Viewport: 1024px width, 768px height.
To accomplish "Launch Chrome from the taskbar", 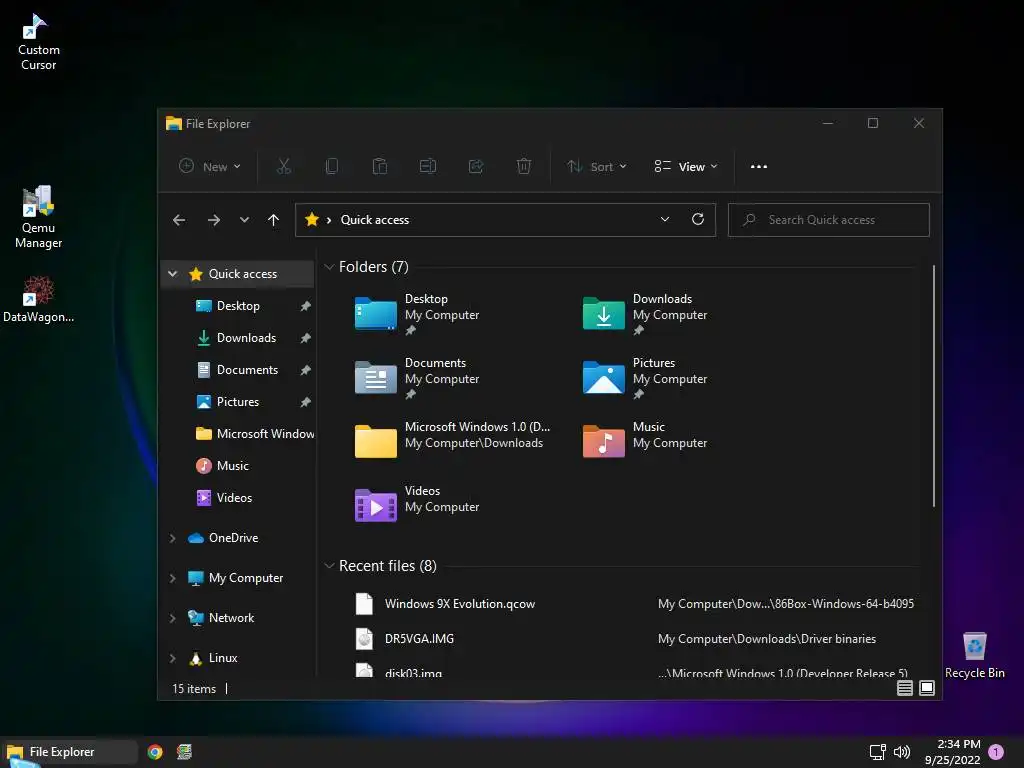I will coord(155,752).
